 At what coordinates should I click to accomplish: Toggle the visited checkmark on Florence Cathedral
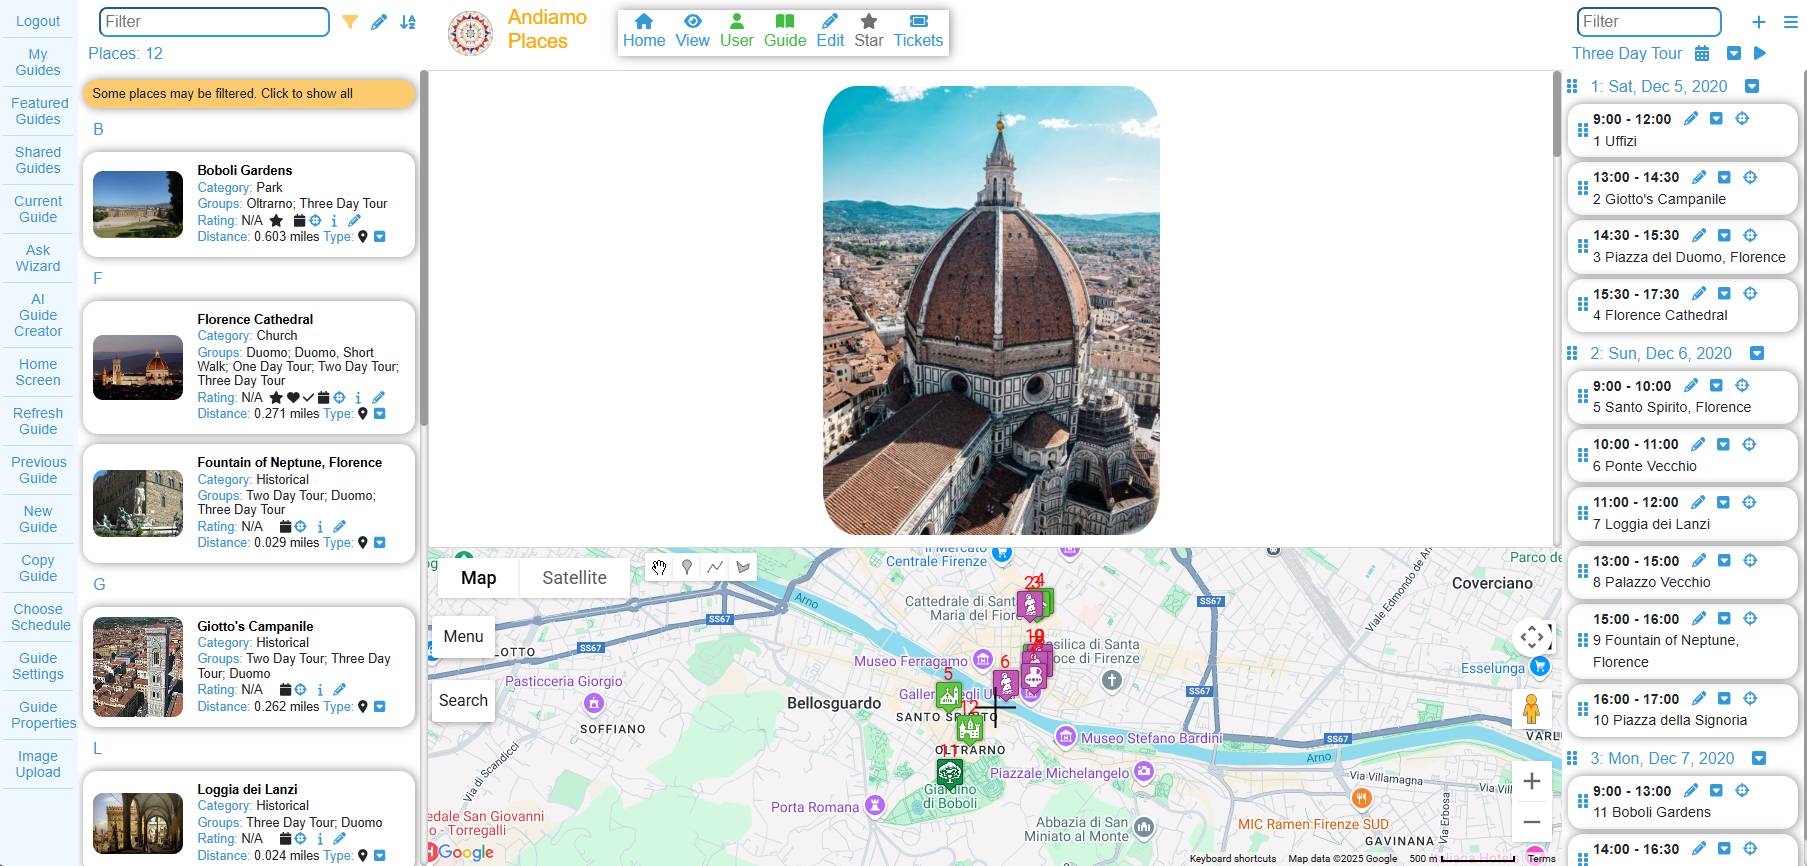tap(308, 398)
